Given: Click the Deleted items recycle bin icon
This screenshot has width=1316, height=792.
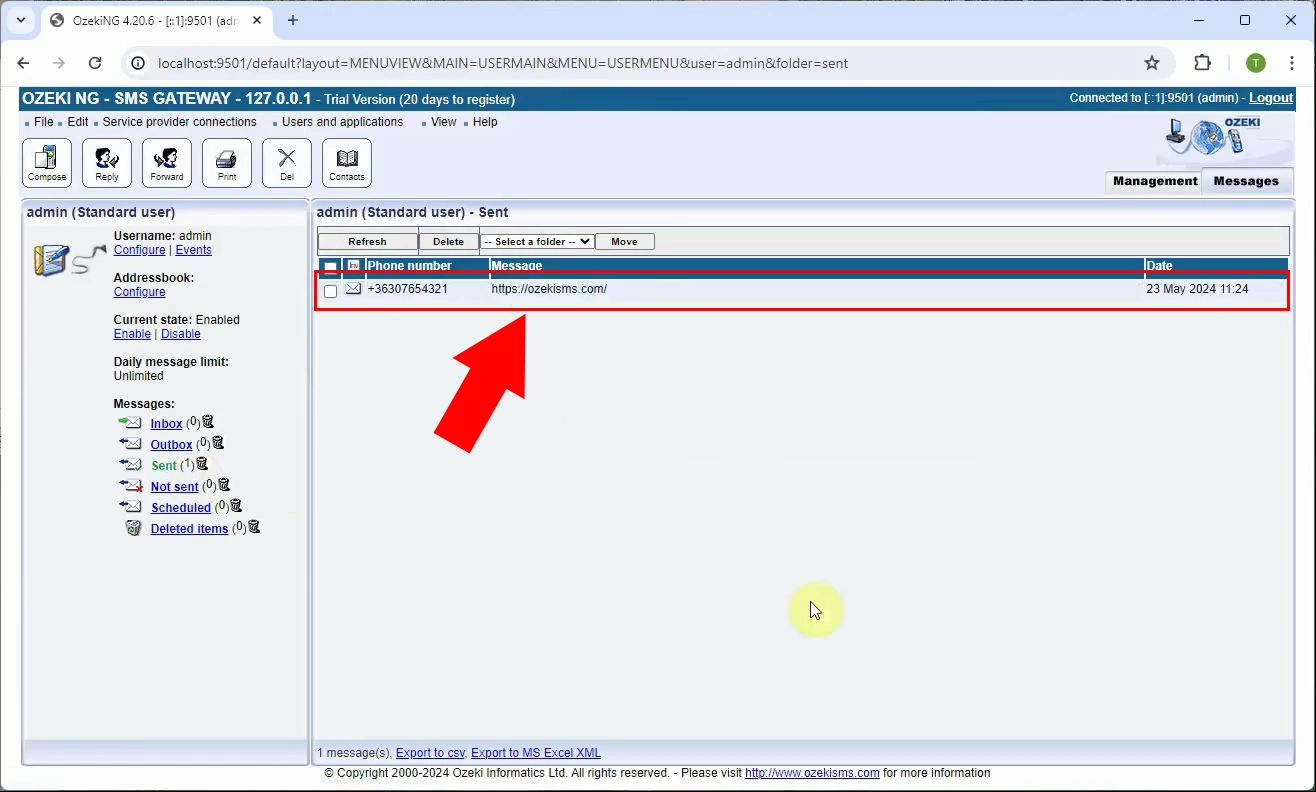Looking at the screenshot, I should (133, 528).
